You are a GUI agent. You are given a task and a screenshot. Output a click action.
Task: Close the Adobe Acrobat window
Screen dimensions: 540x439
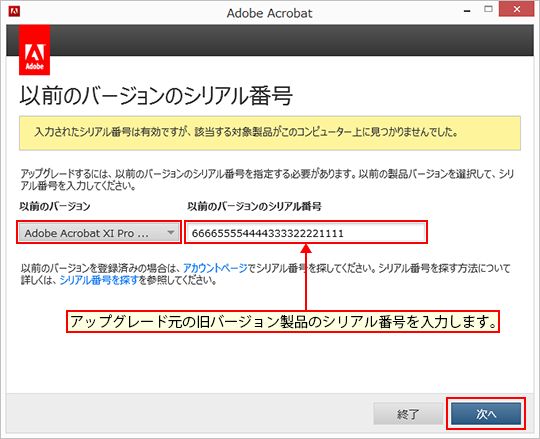pyautogui.click(x=516, y=9)
